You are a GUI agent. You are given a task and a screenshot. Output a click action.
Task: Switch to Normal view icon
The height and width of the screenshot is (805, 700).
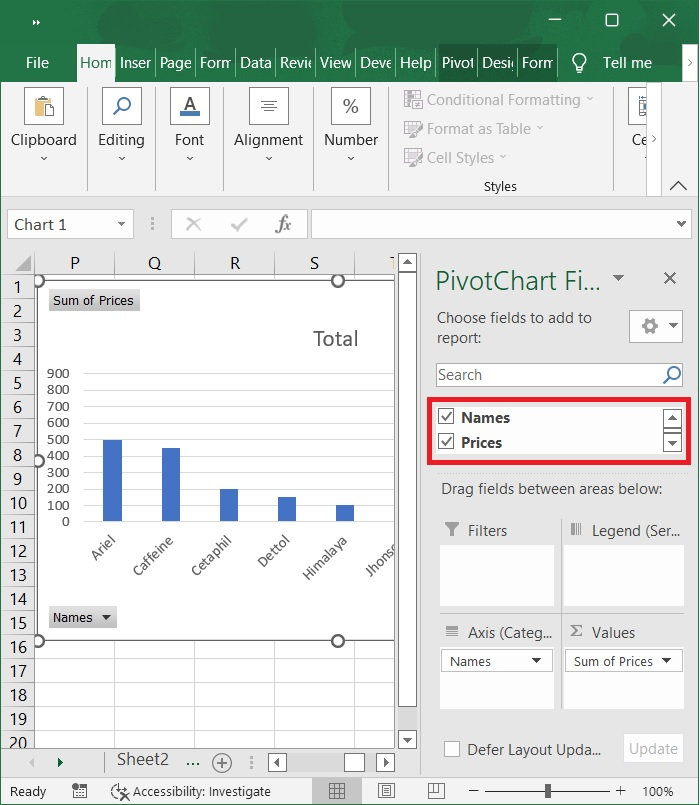click(x=337, y=791)
